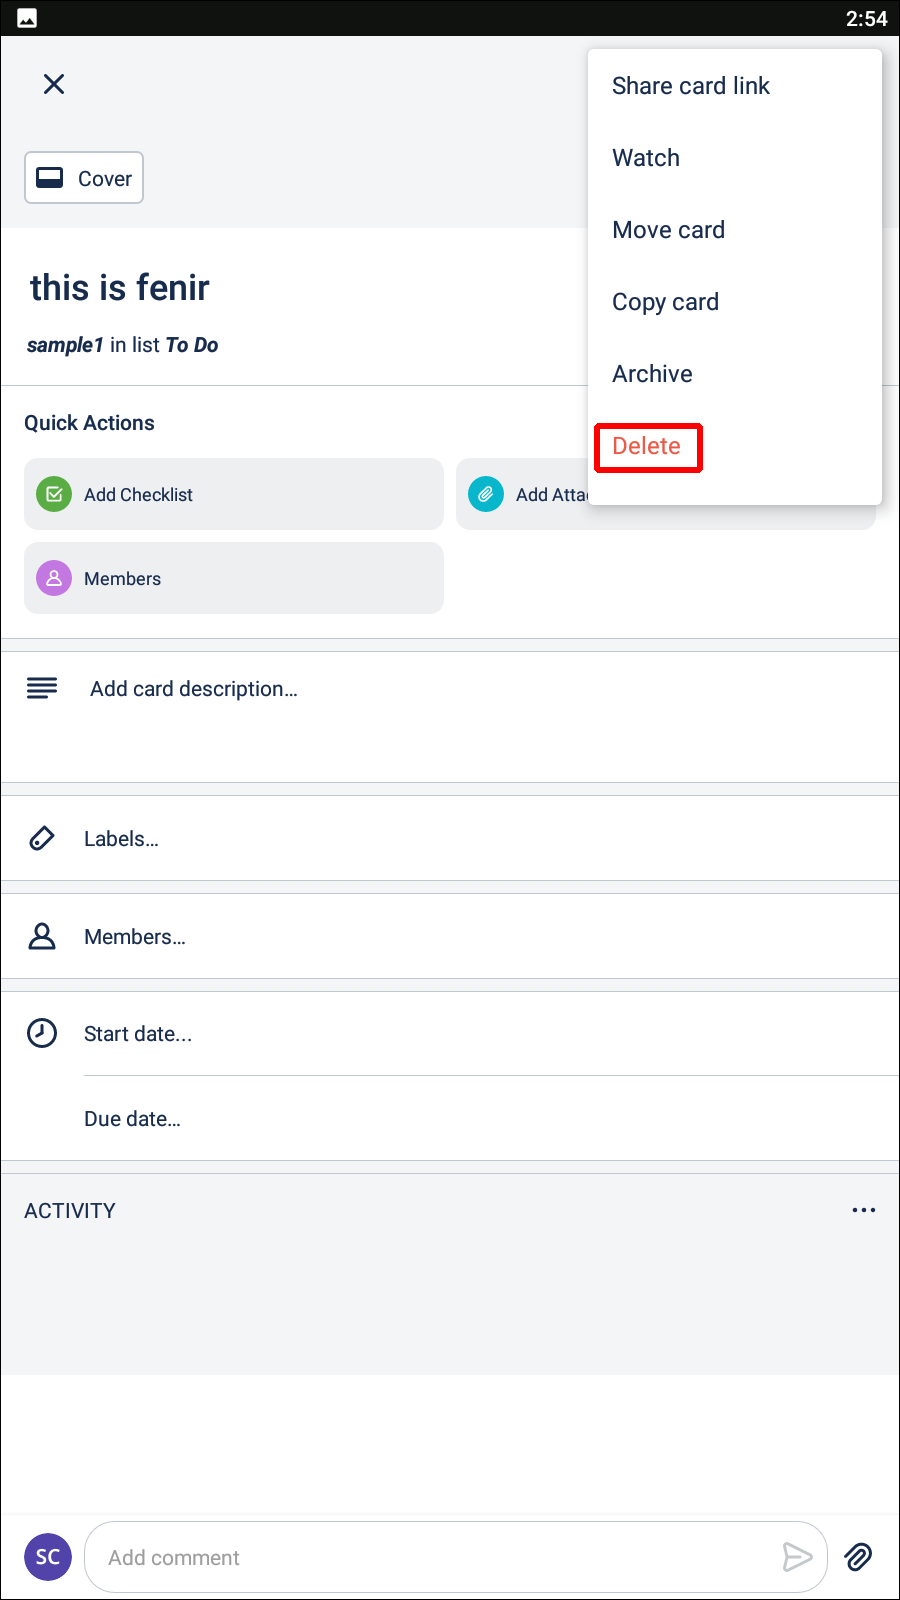The height and width of the screenshot is (1600, 900).
Task: Select the Add Attachment paperclip icon
Action: point(486,494)
